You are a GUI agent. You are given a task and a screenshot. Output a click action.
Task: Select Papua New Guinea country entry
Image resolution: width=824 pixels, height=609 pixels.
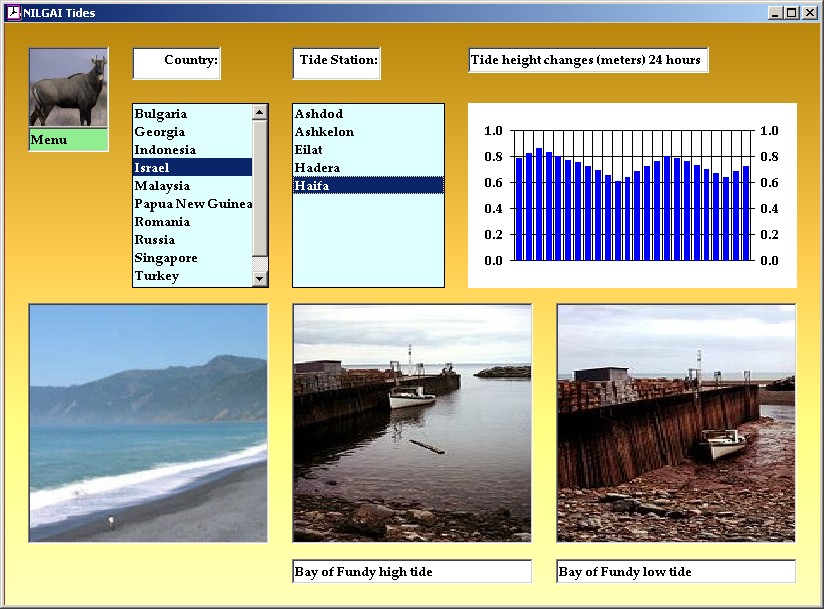pyautogui.click(x=192, y=204)
